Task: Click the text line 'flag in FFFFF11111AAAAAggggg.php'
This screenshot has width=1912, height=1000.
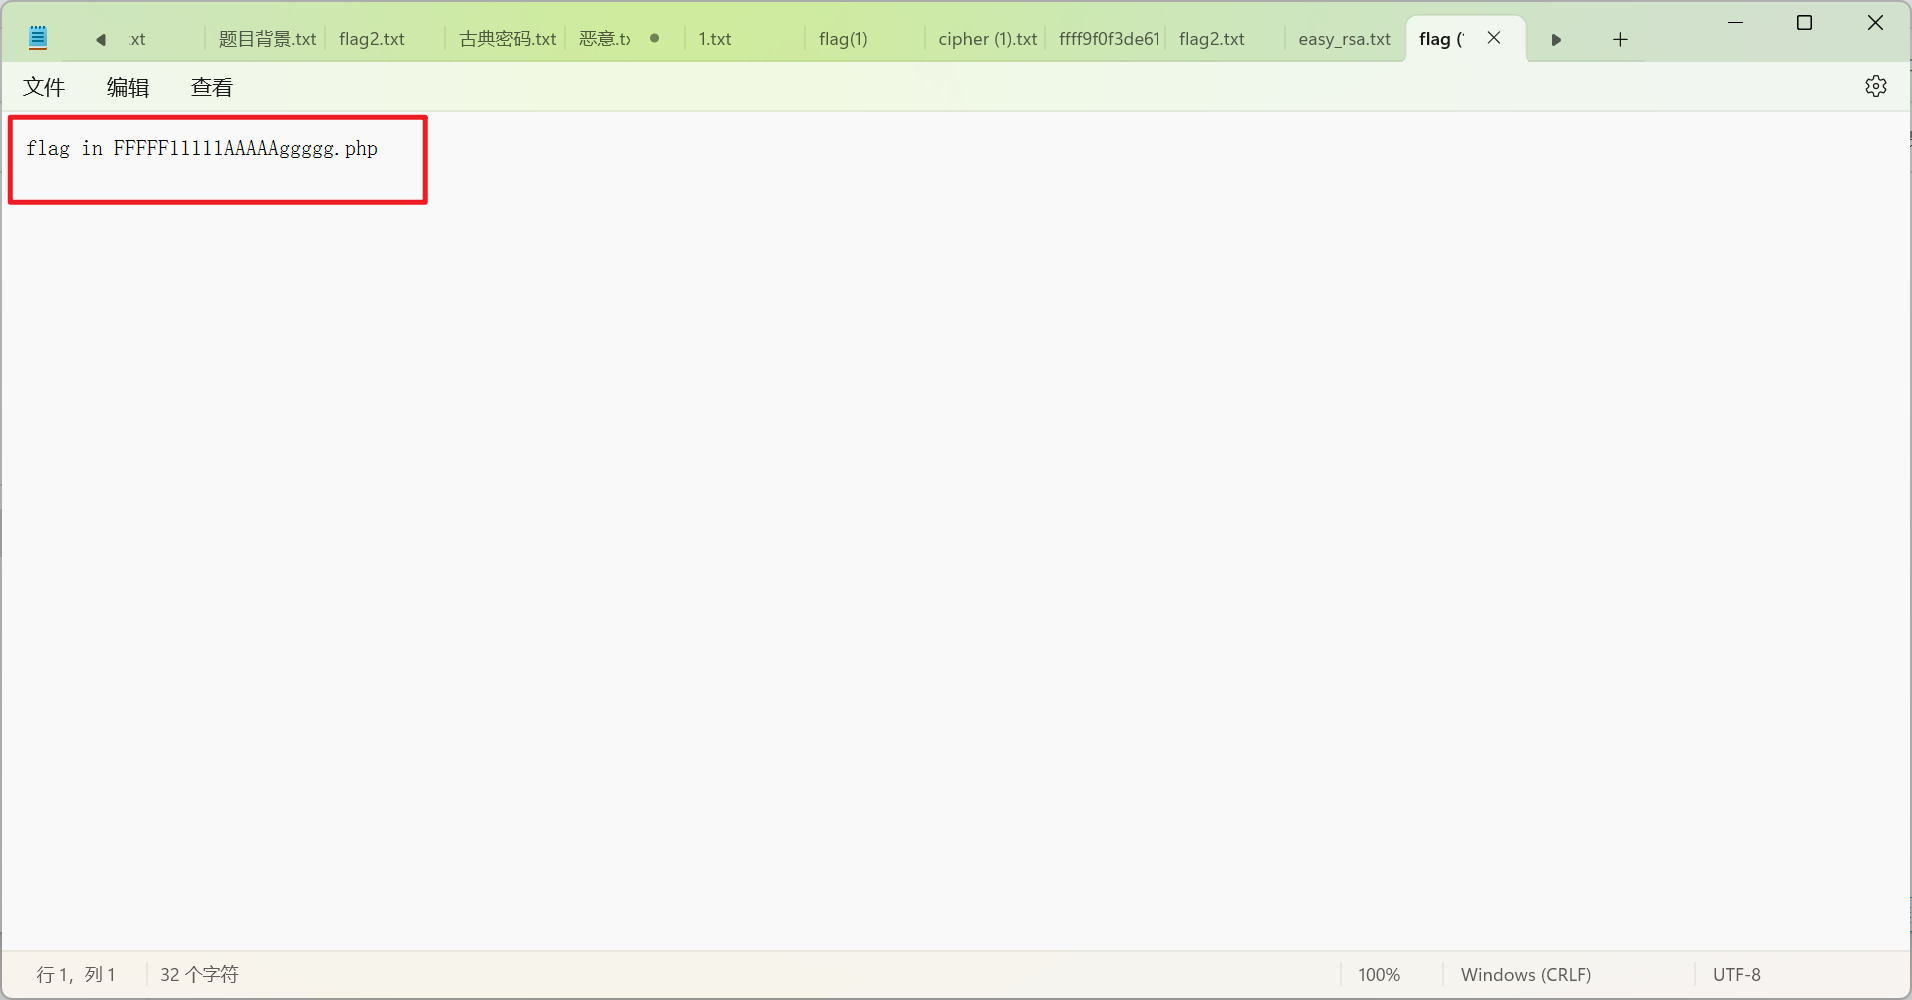Action: [202, 149]
